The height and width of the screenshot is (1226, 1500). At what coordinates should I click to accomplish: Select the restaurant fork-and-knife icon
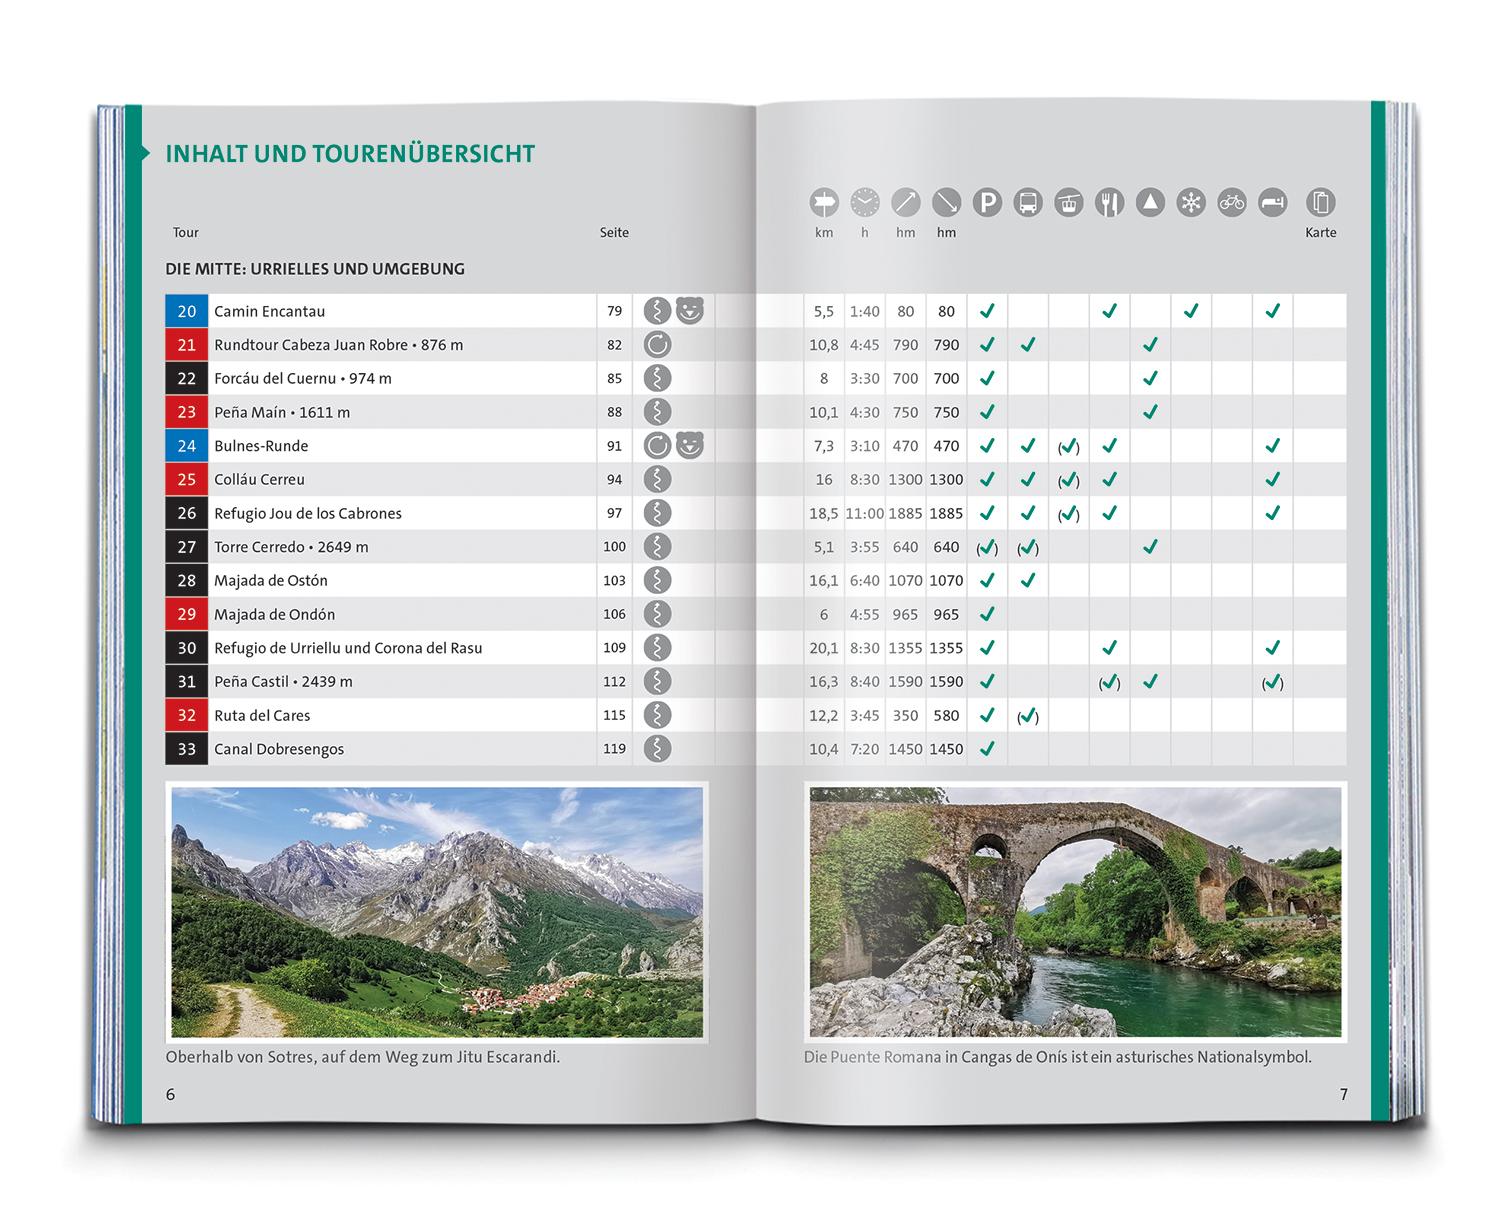(x=1108, y=203)
